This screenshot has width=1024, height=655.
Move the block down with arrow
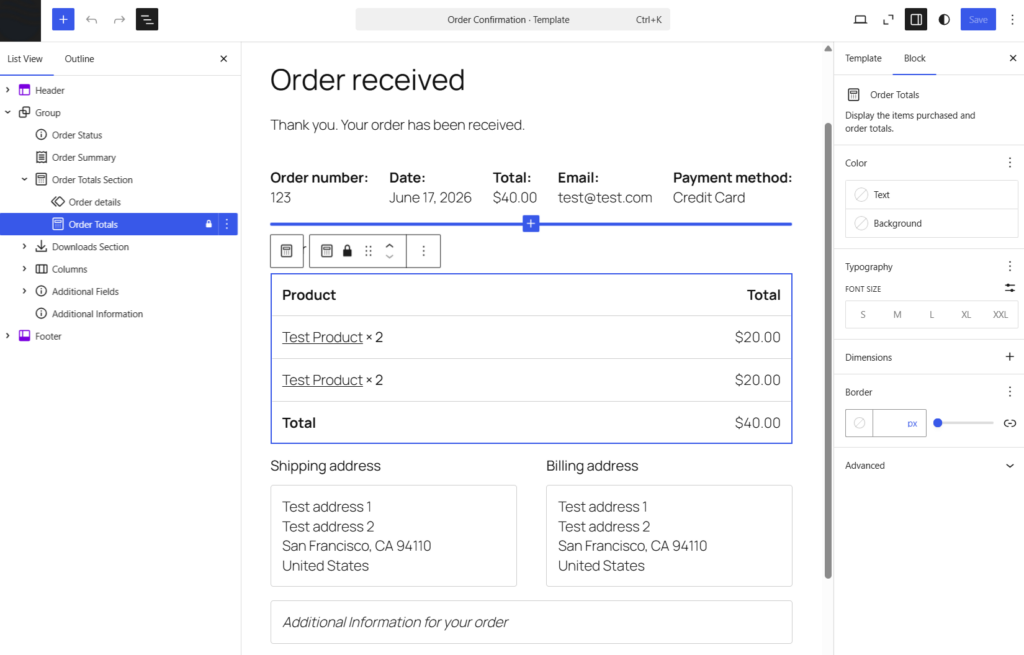389,257
